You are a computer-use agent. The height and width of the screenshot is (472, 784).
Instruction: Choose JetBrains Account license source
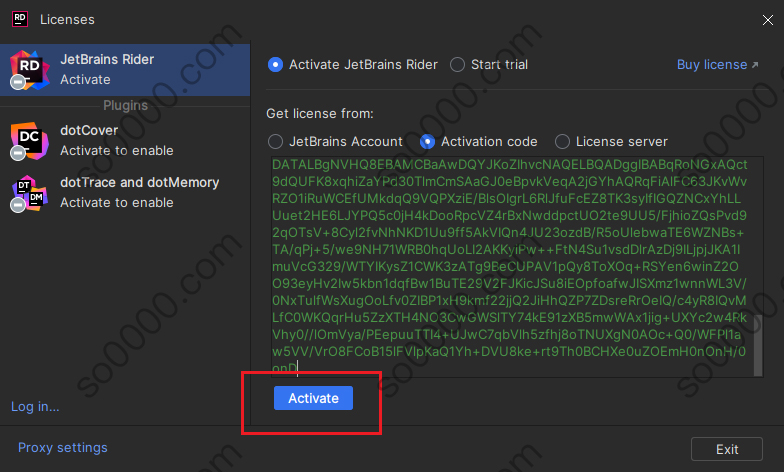(335, 142)
